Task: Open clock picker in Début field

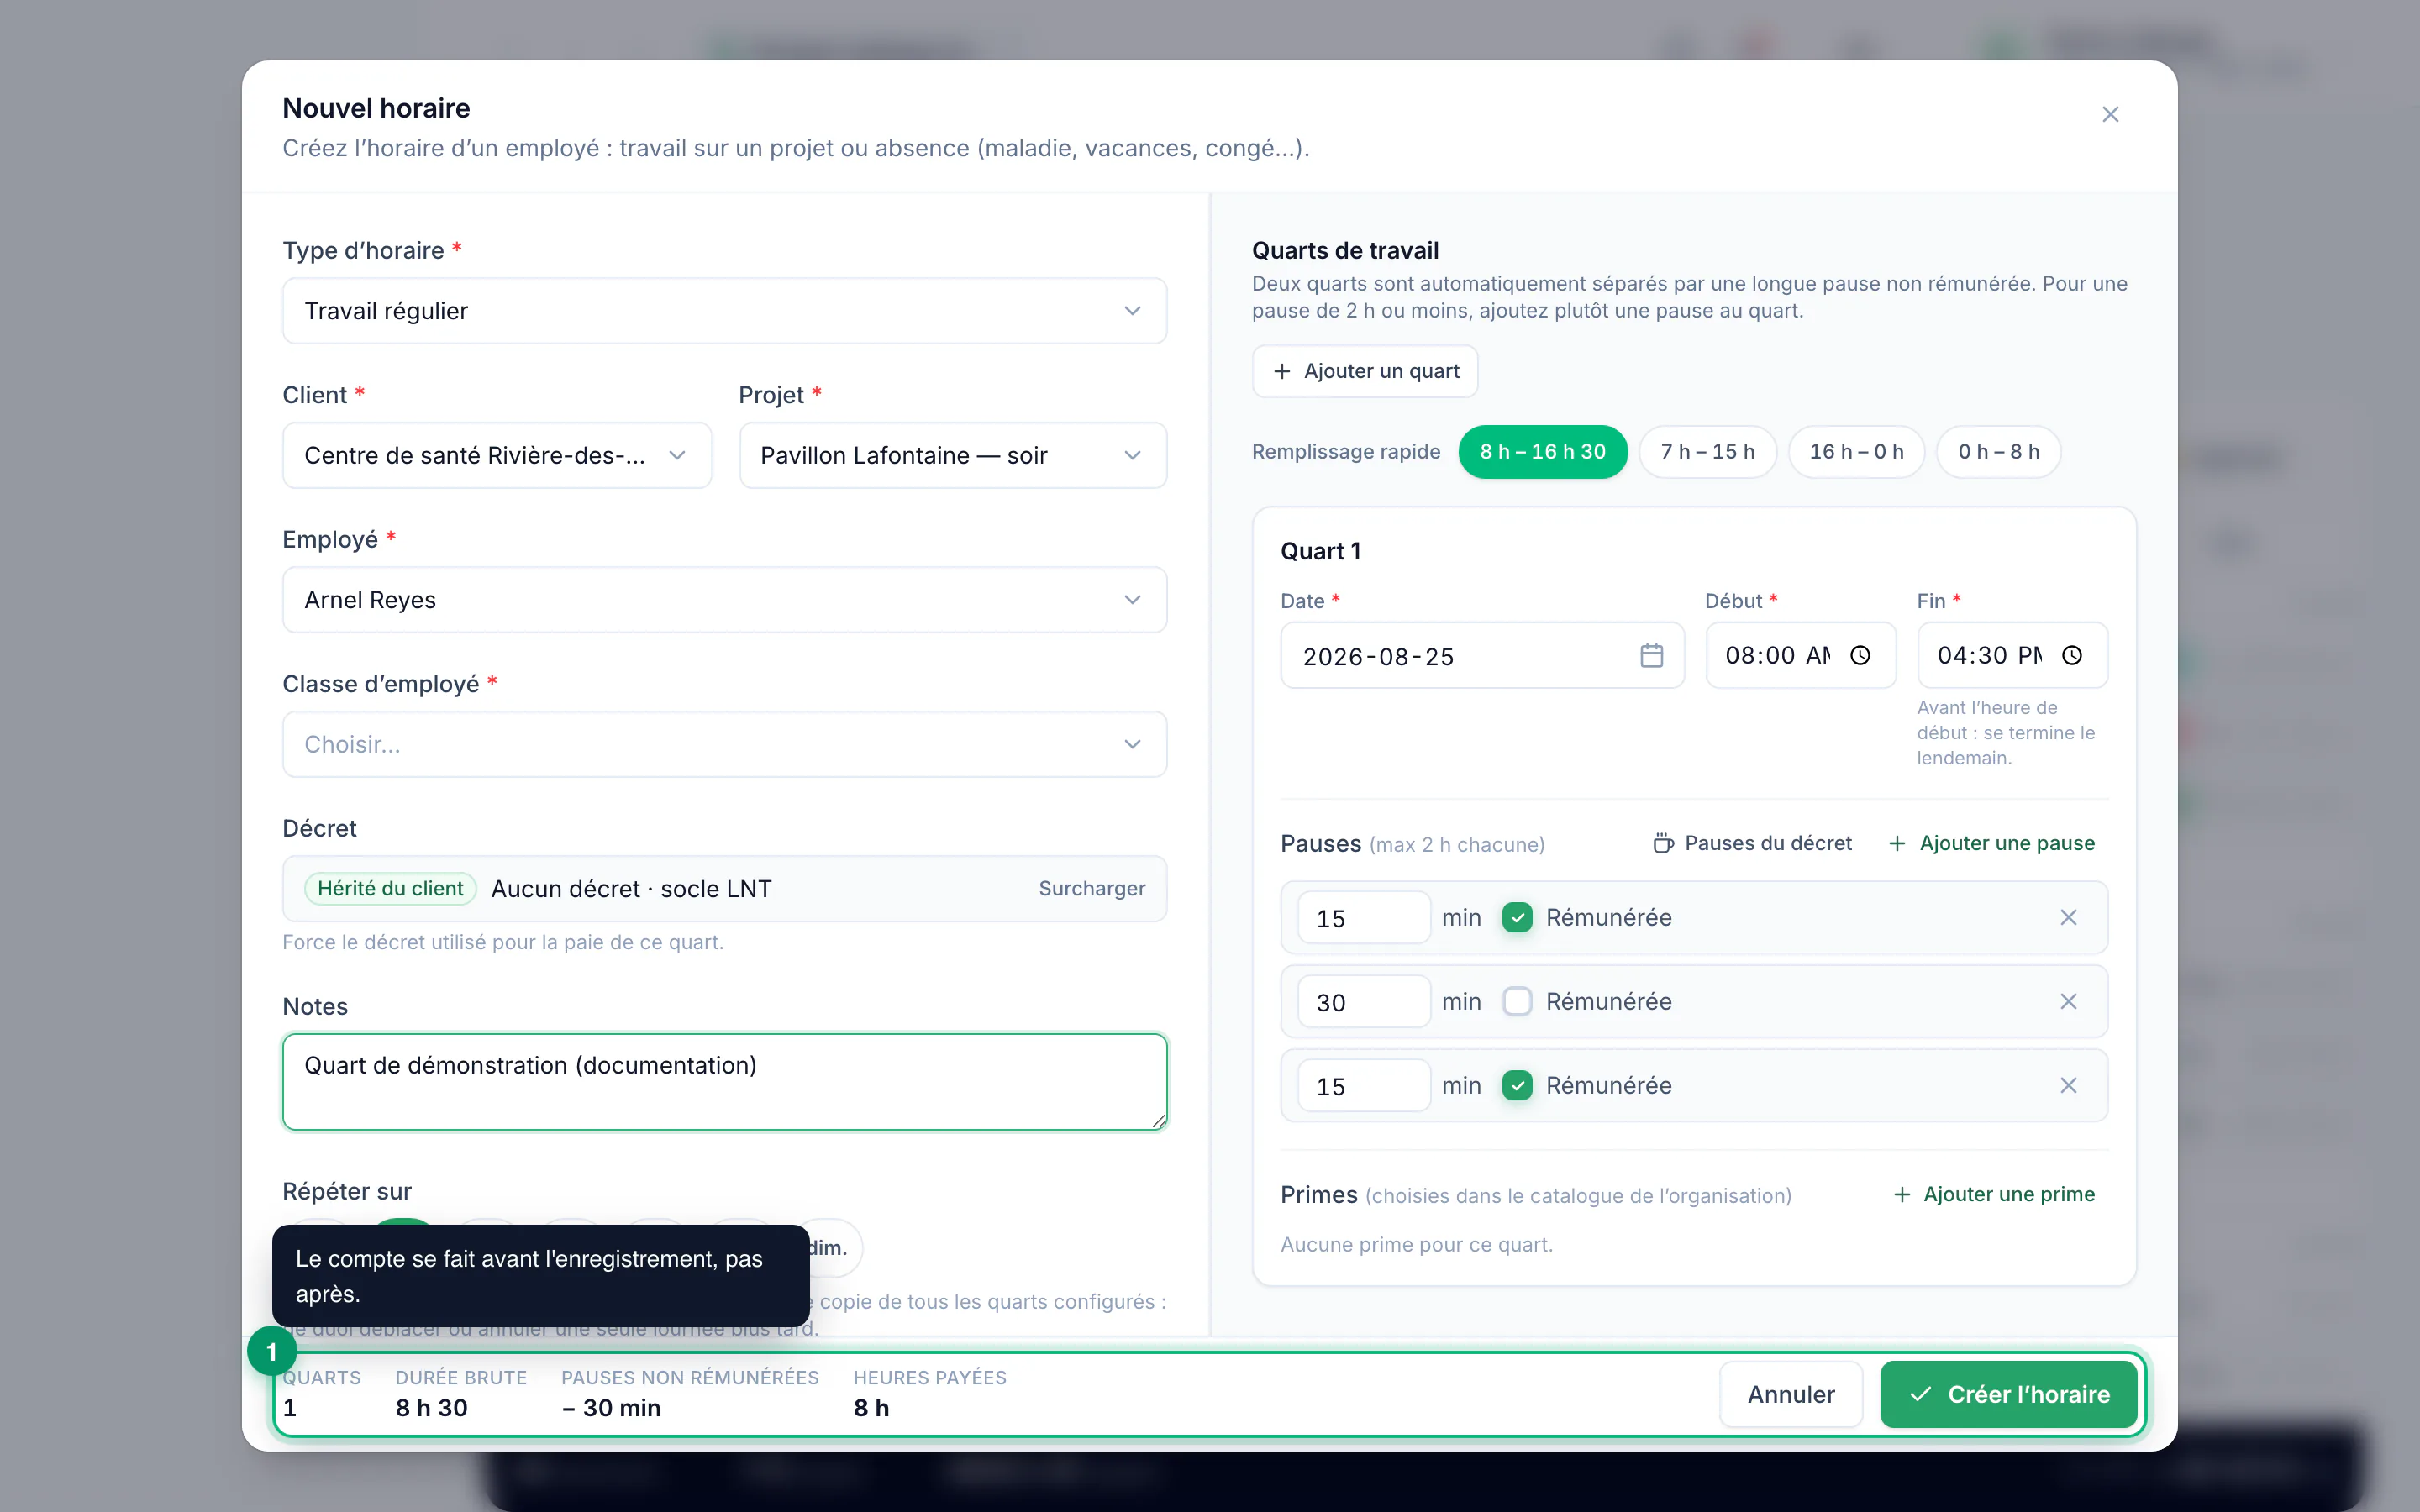Action: [1860, 655]
